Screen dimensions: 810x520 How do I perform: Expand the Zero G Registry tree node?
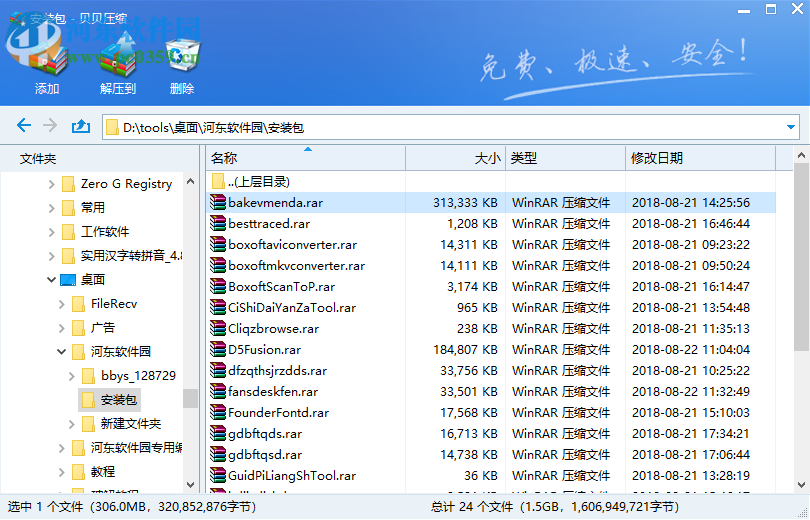[x=51, y=184]
